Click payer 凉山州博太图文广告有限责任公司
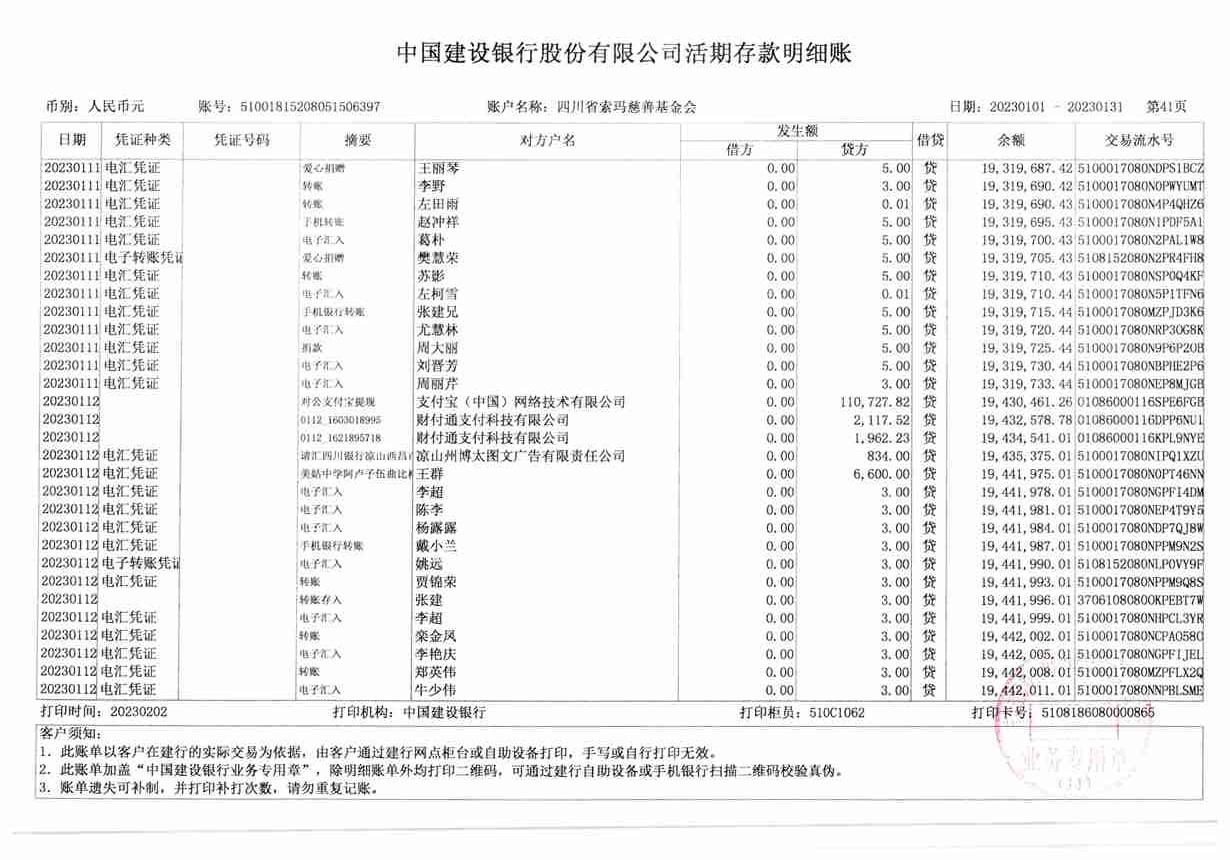The height and width of the screenshot is (860, 1230). click(x=520, y=456)
